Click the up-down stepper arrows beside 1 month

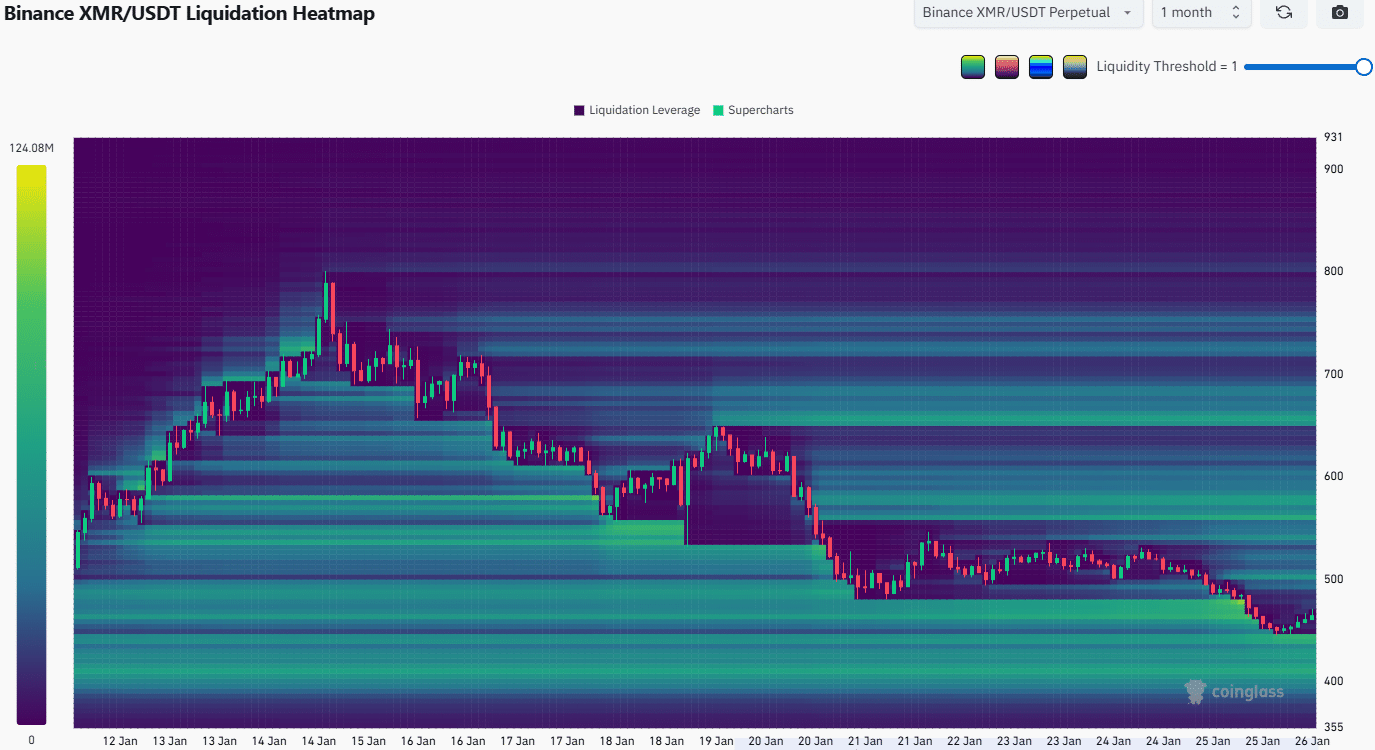(x=1236, y=13)
